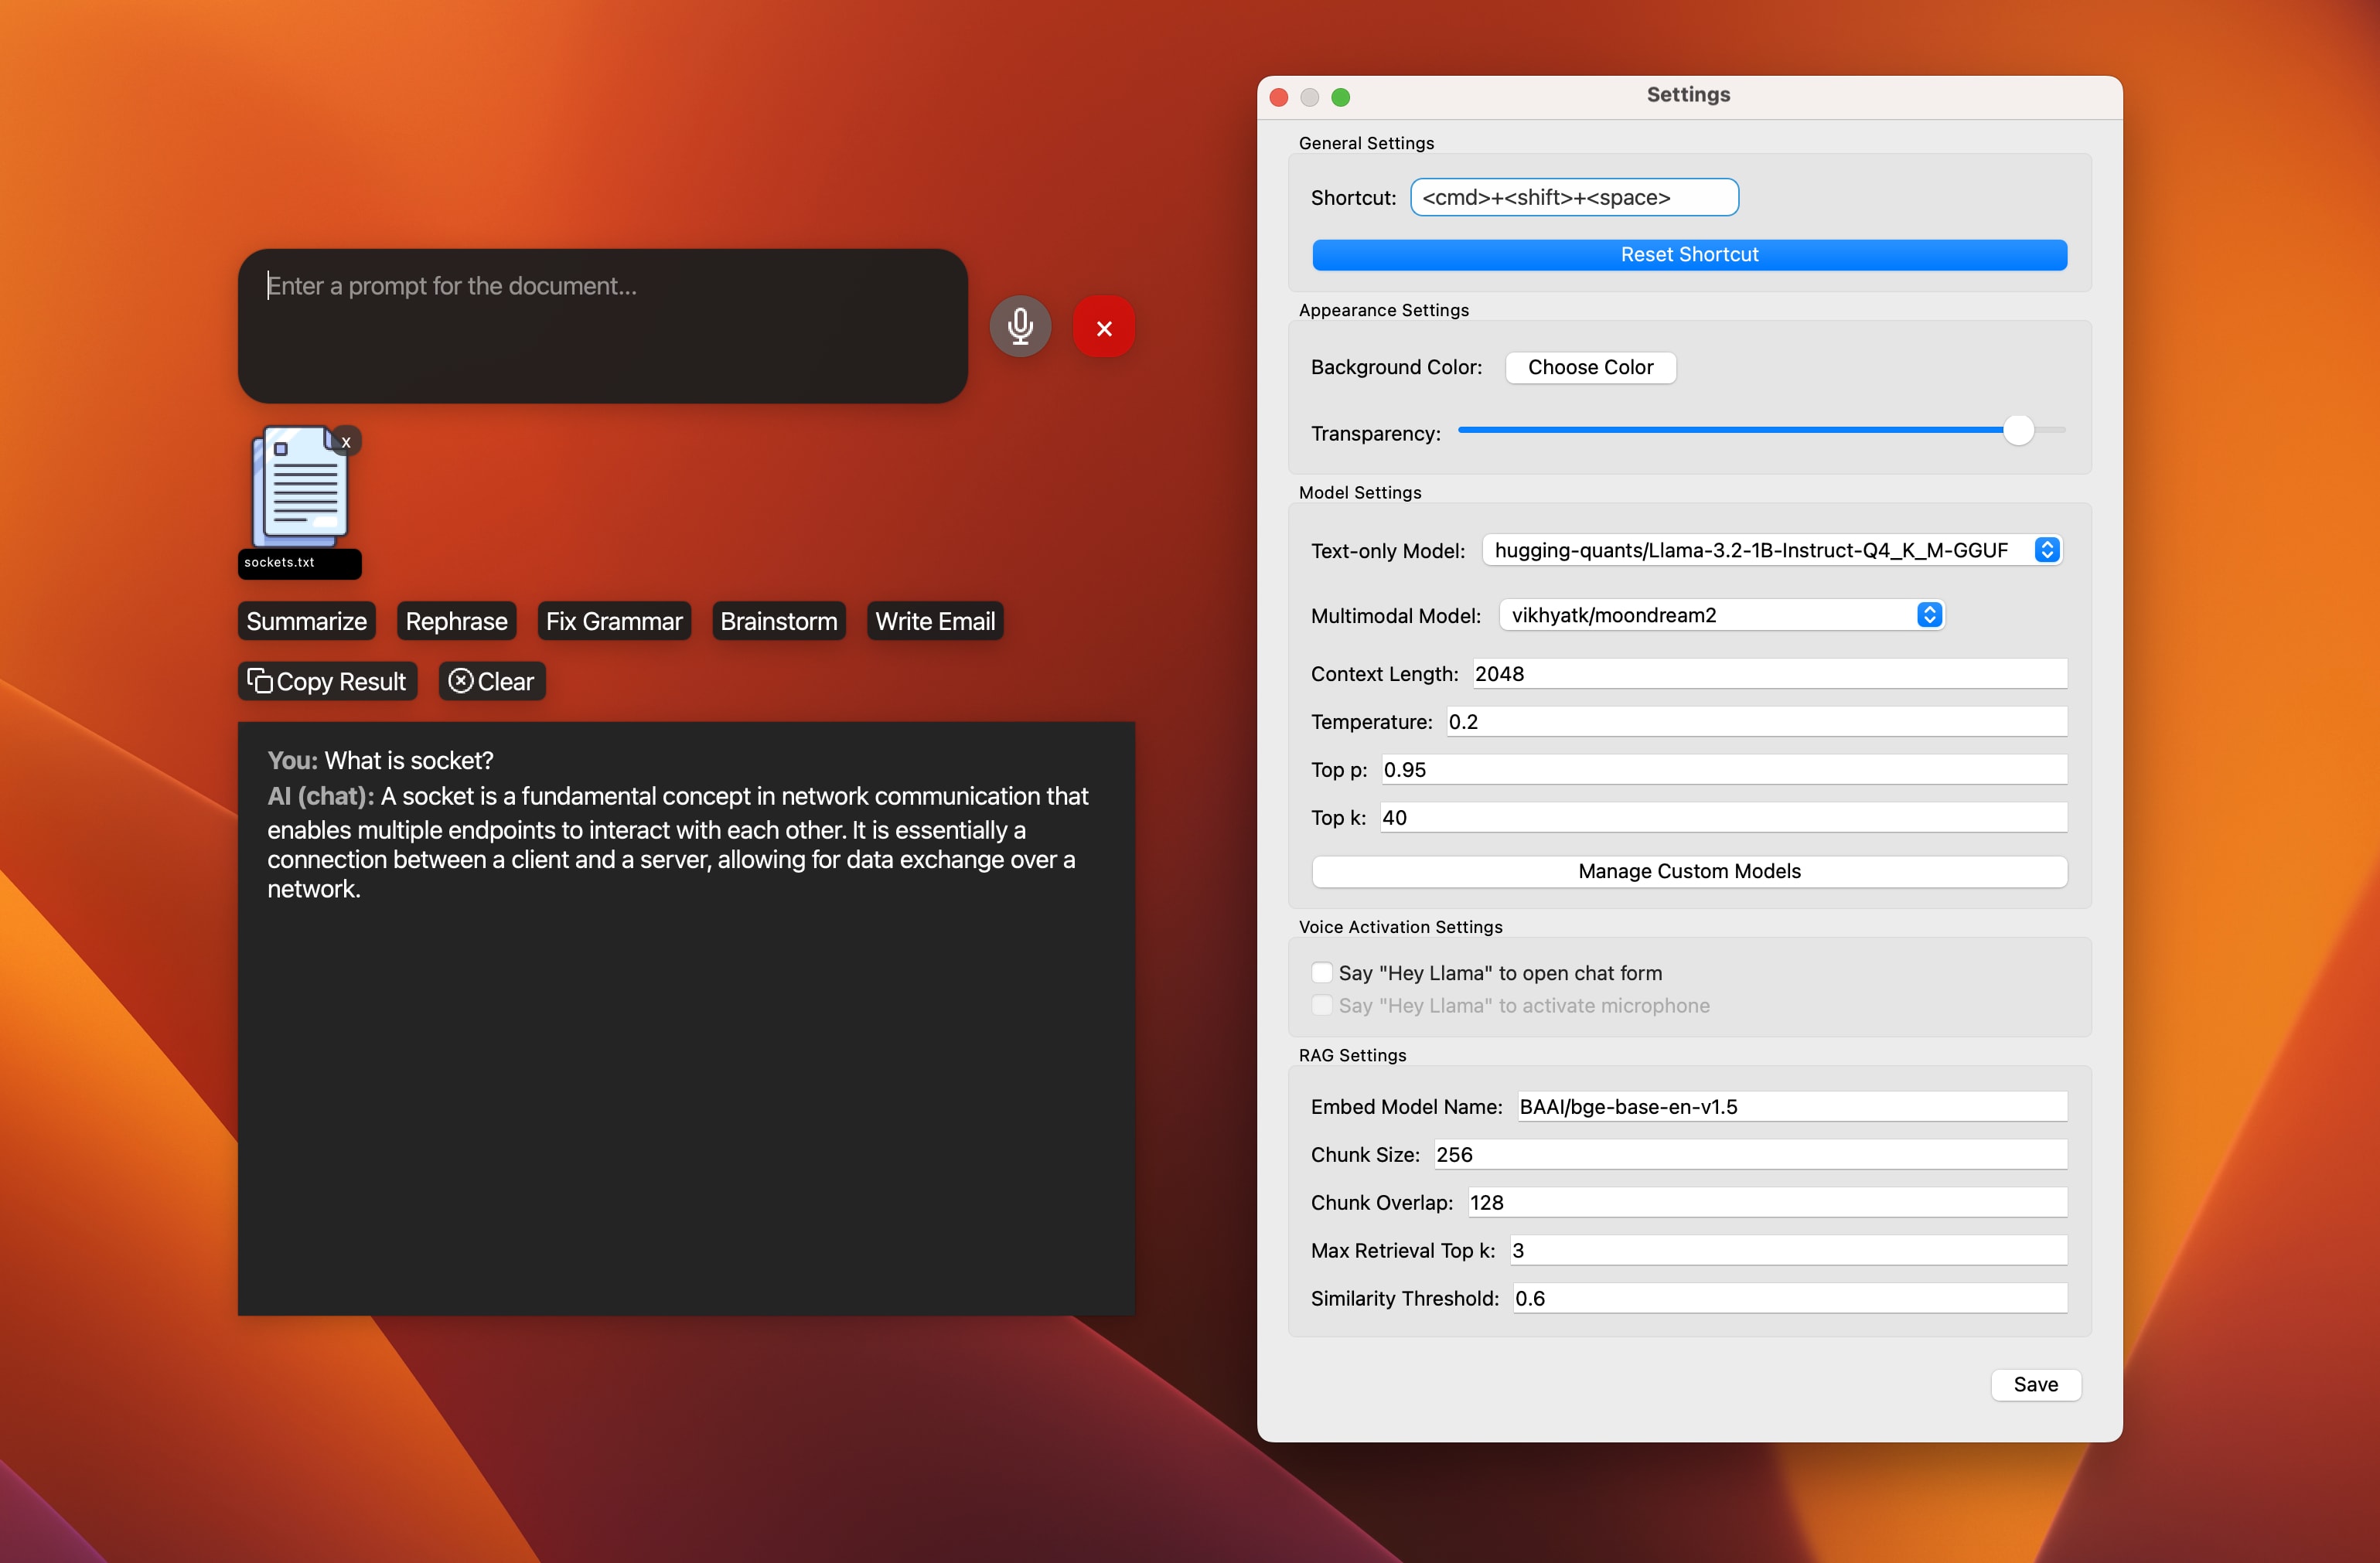
Task: Choose the Fix Grammar quick action
Action: coord(614,621)
